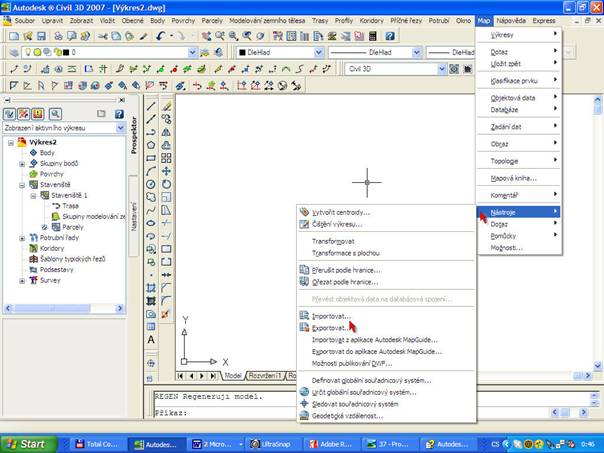This screenshot has height=453, width=604.
Task: Open the Nastavení vertical tab
Action: (134, 216)
